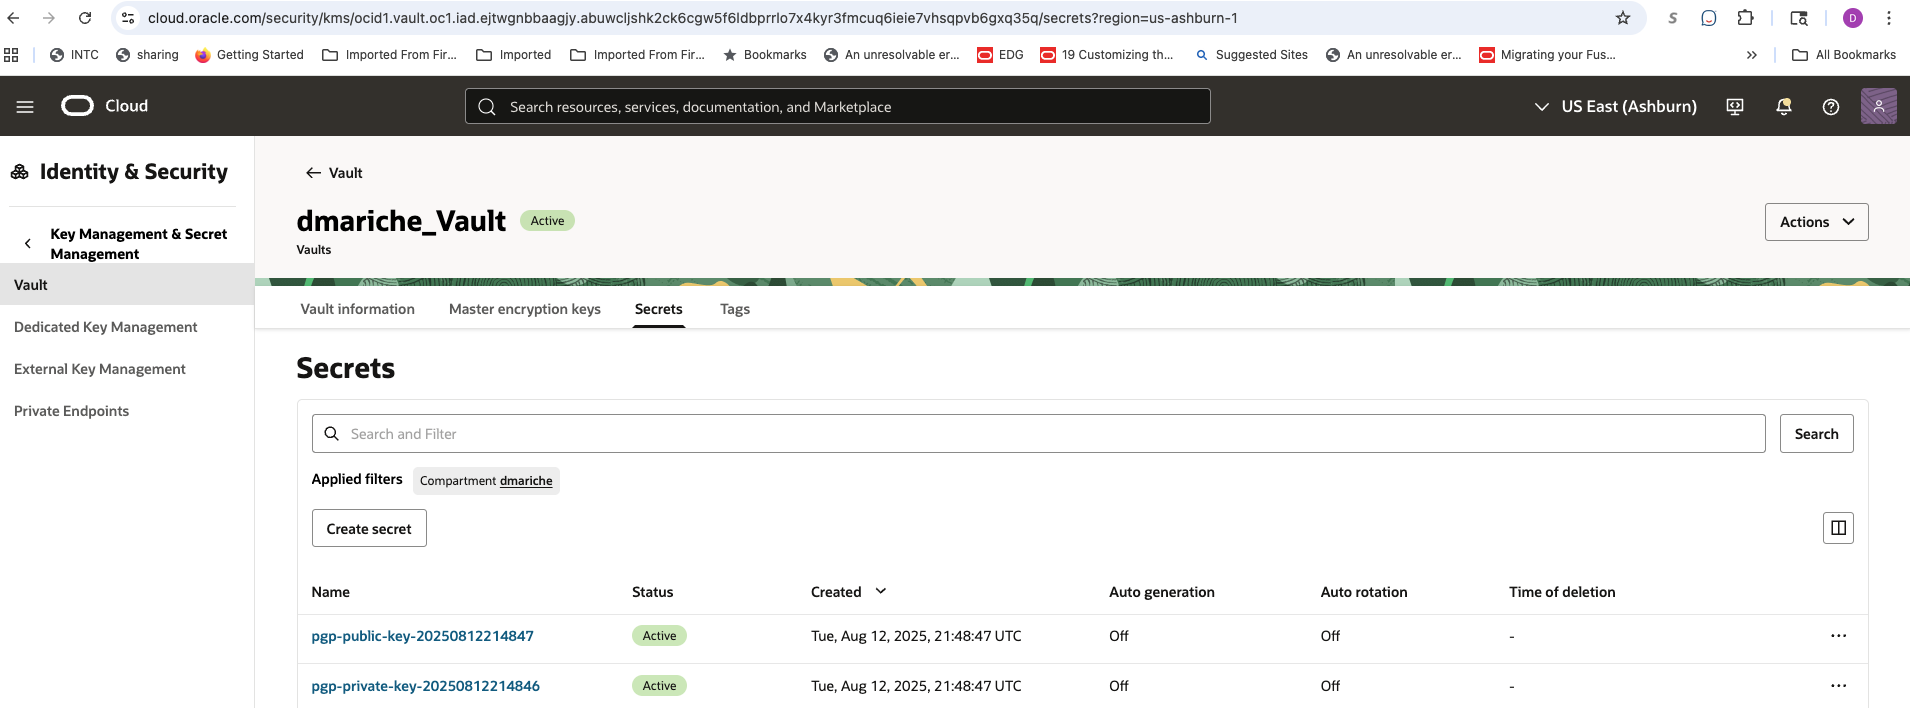Click the browser back arrow
The width and height of the screenshot is (1910, 708).
point(14,18)
